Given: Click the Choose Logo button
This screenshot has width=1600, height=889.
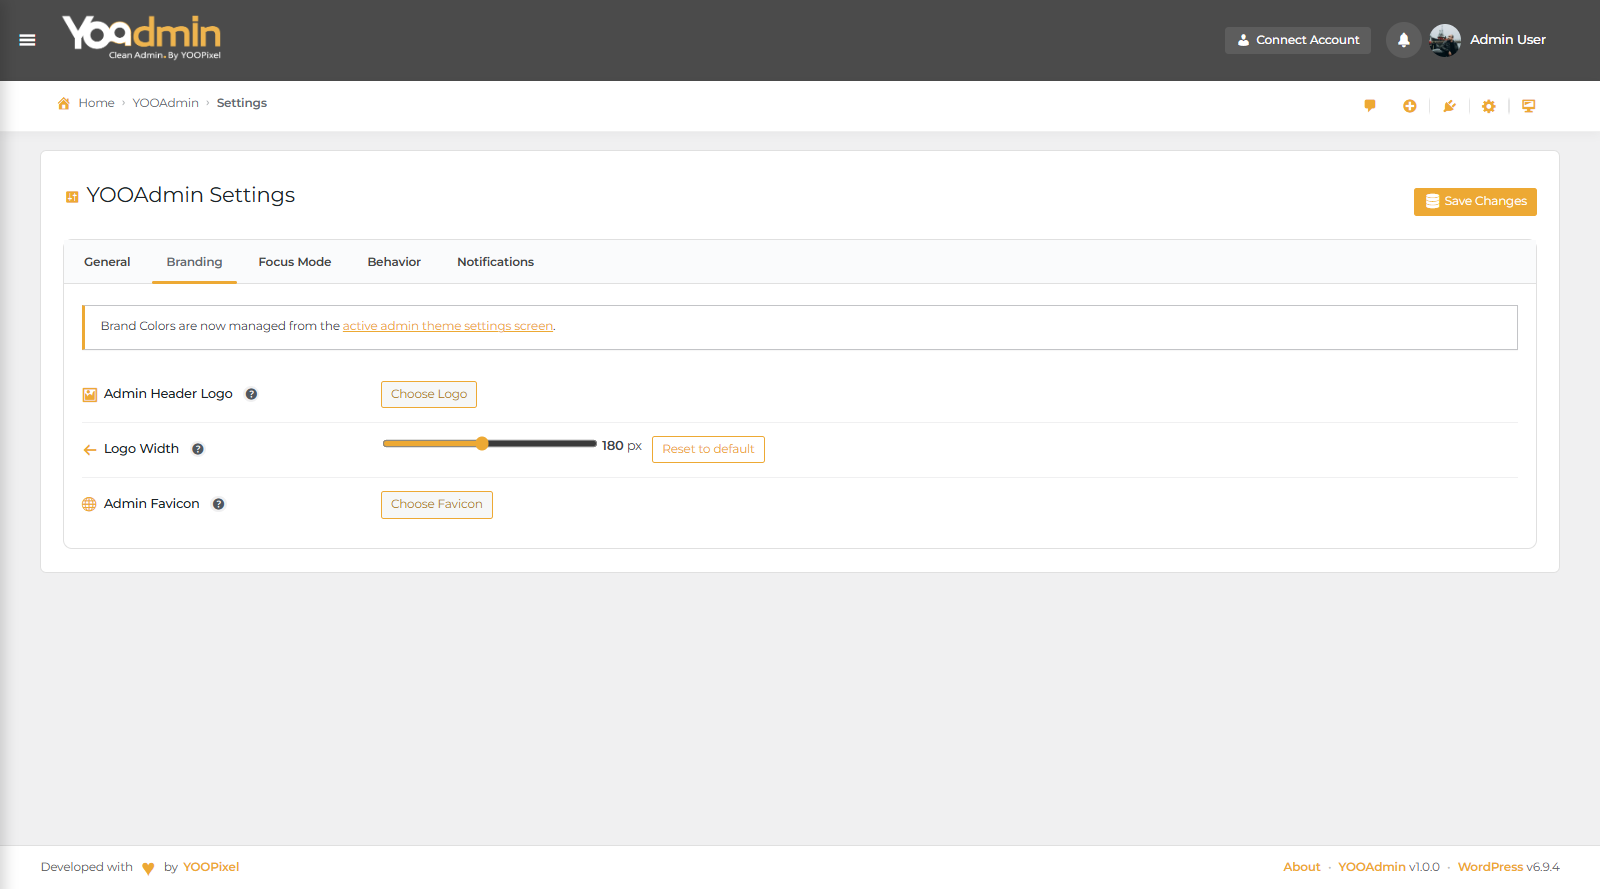Looking at the screenshot, I should [x=429, y=394].
